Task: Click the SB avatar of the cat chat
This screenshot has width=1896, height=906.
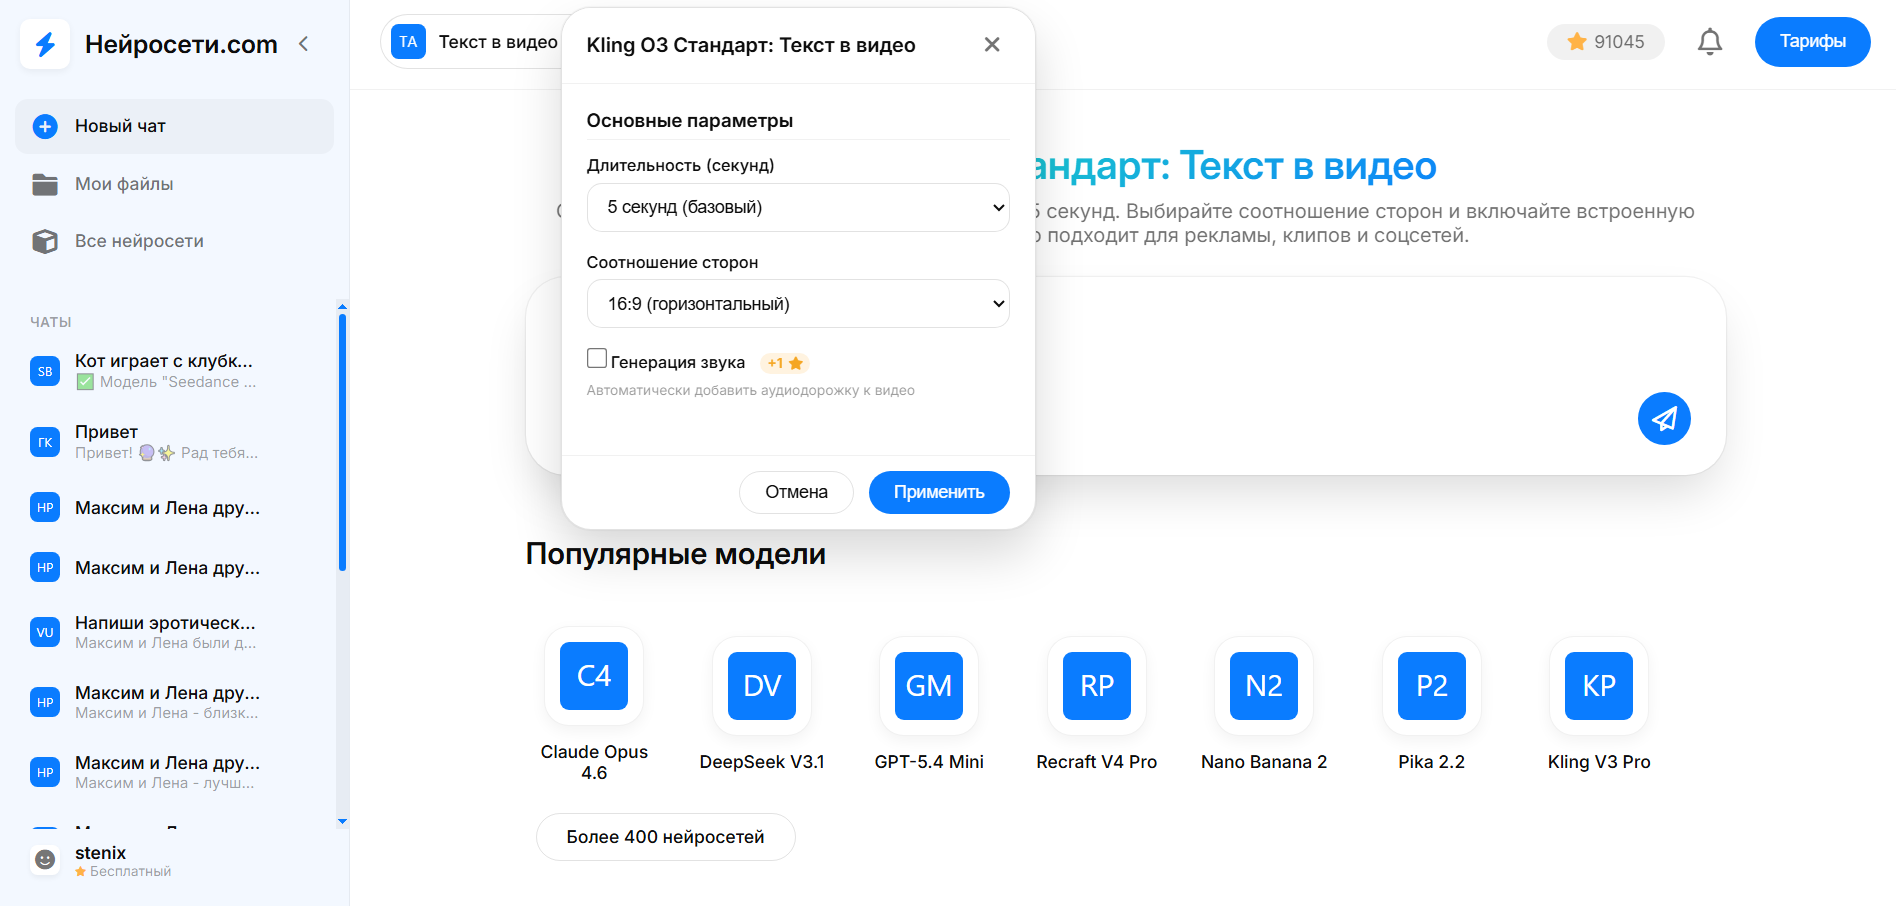Action: (x=45, y=371)
